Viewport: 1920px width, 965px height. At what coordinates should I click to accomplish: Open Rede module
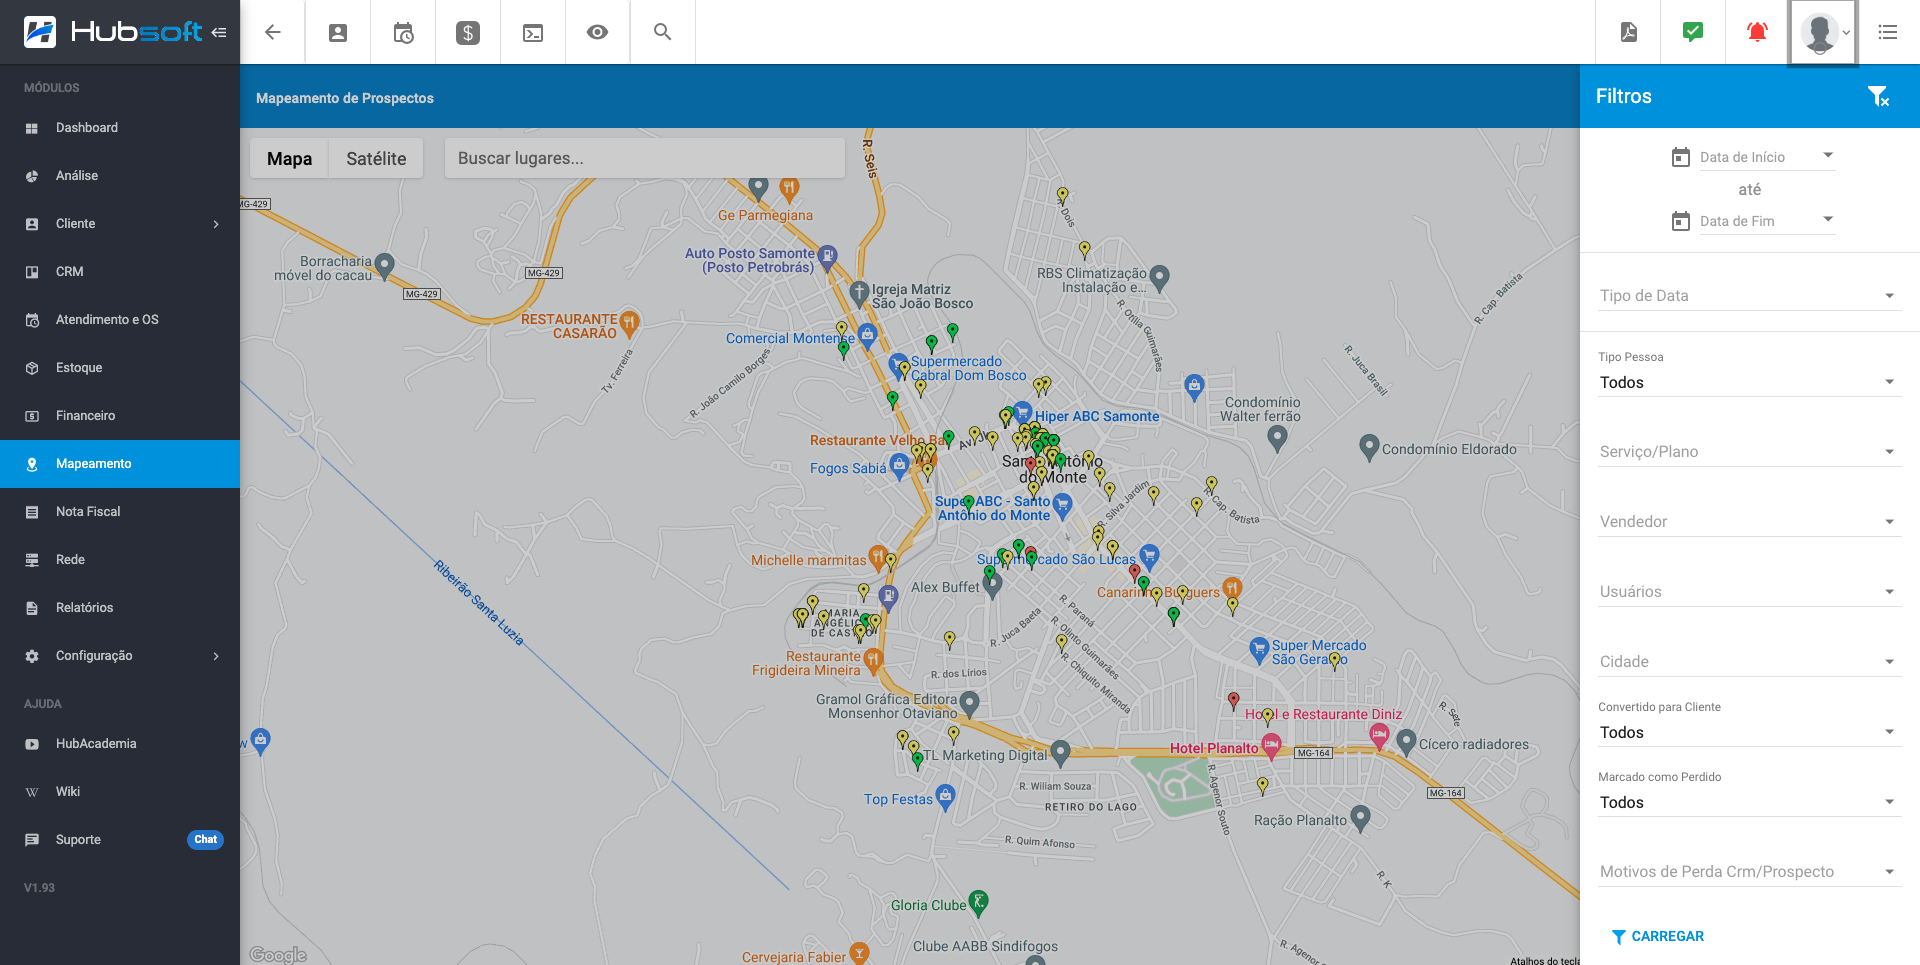tap(120, 560)
